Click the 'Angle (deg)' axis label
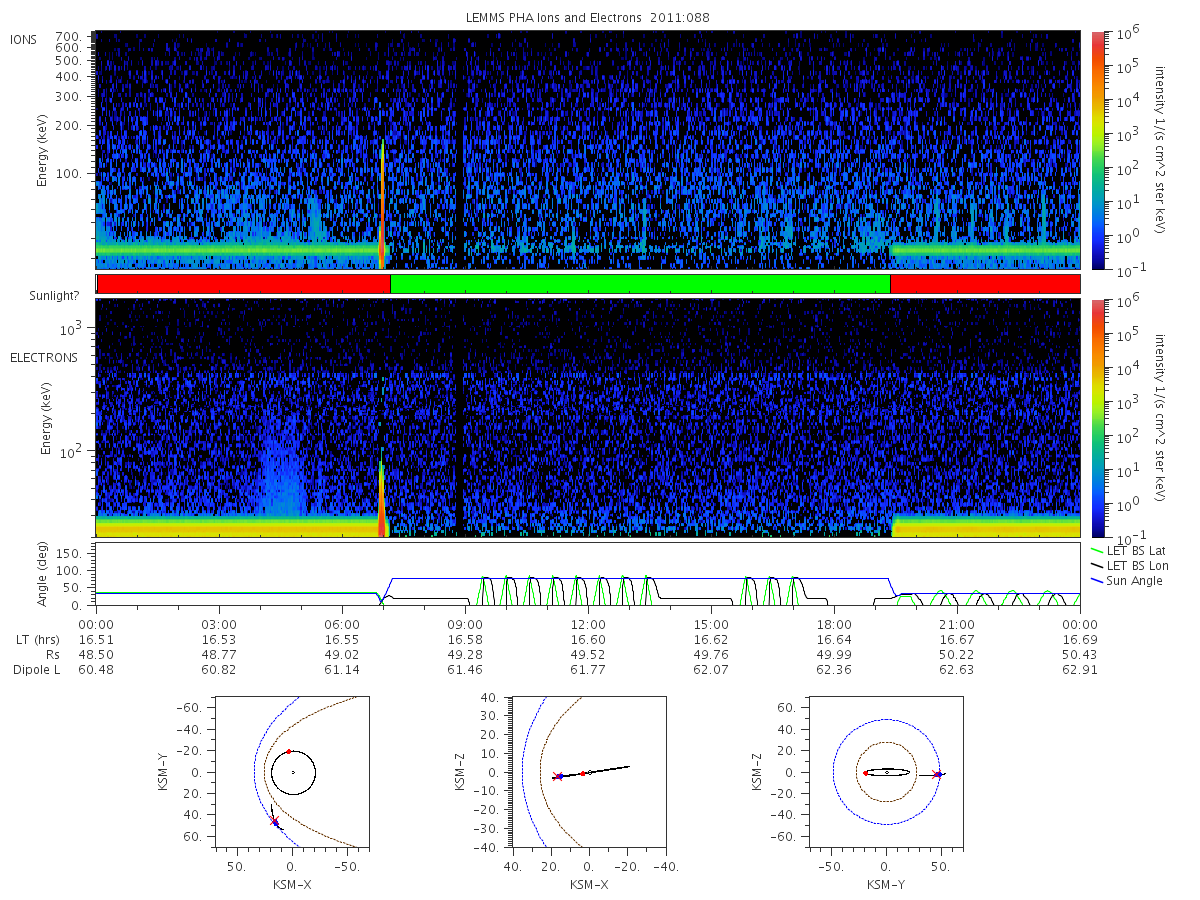The height and width of the screenshot is (900, 1200). [43, 575]
